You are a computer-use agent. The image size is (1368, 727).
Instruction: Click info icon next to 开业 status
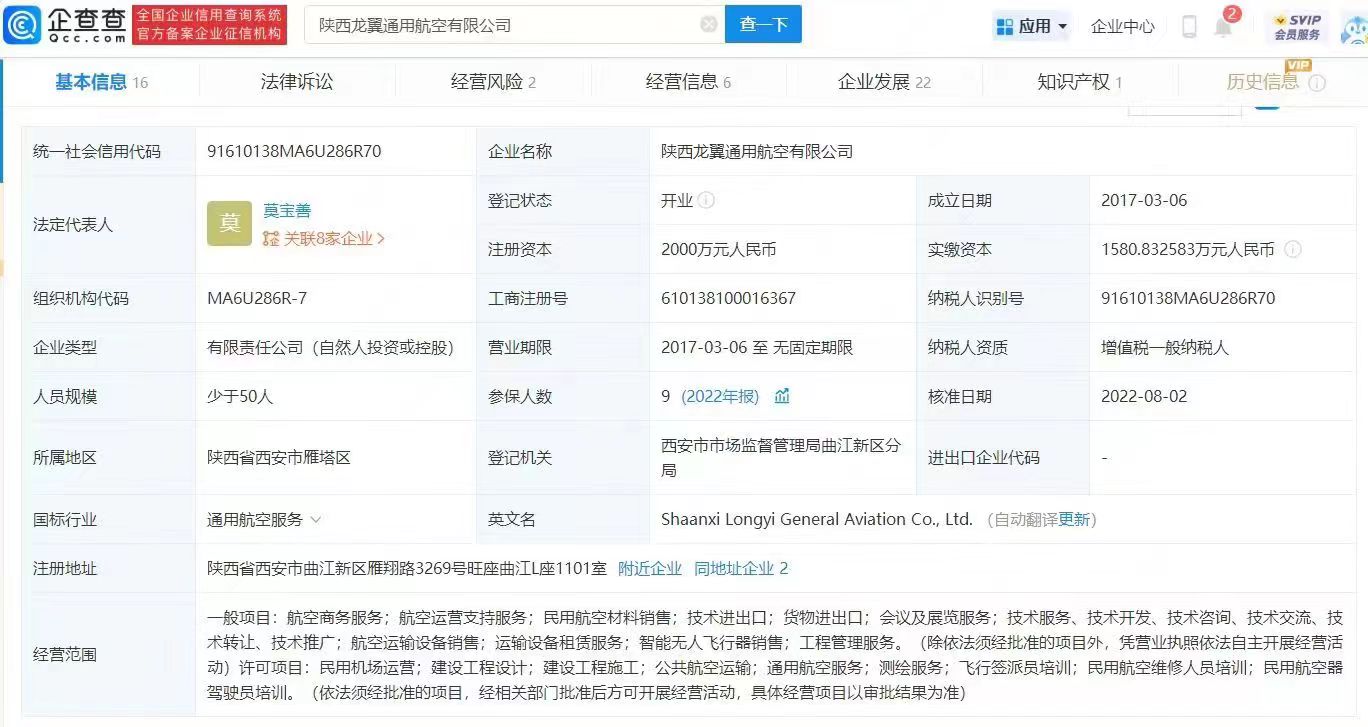point(706,200)
